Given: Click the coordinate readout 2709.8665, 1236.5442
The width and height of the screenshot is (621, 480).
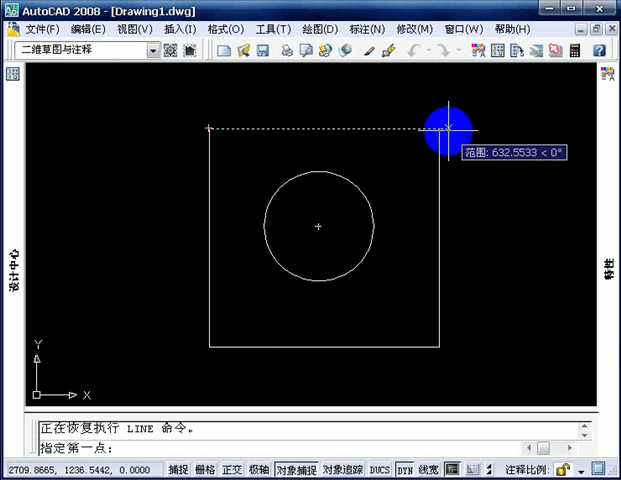Looking at the screenshot, I should tap(80, 470).
